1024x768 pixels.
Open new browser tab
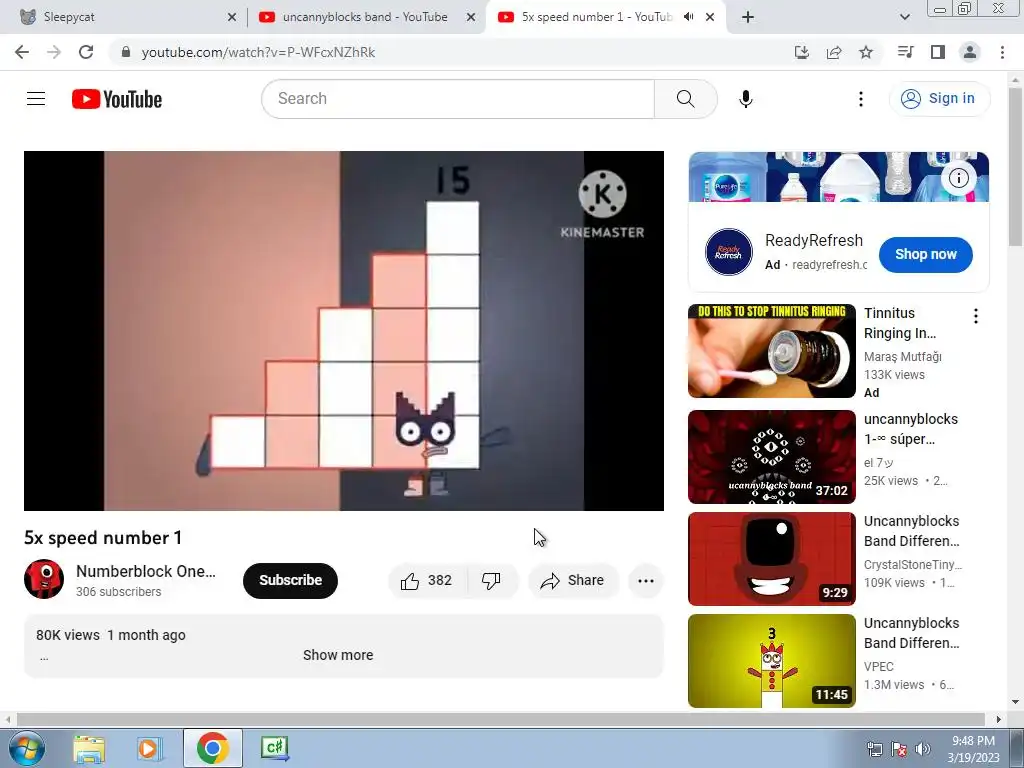[x=748, y=17]
